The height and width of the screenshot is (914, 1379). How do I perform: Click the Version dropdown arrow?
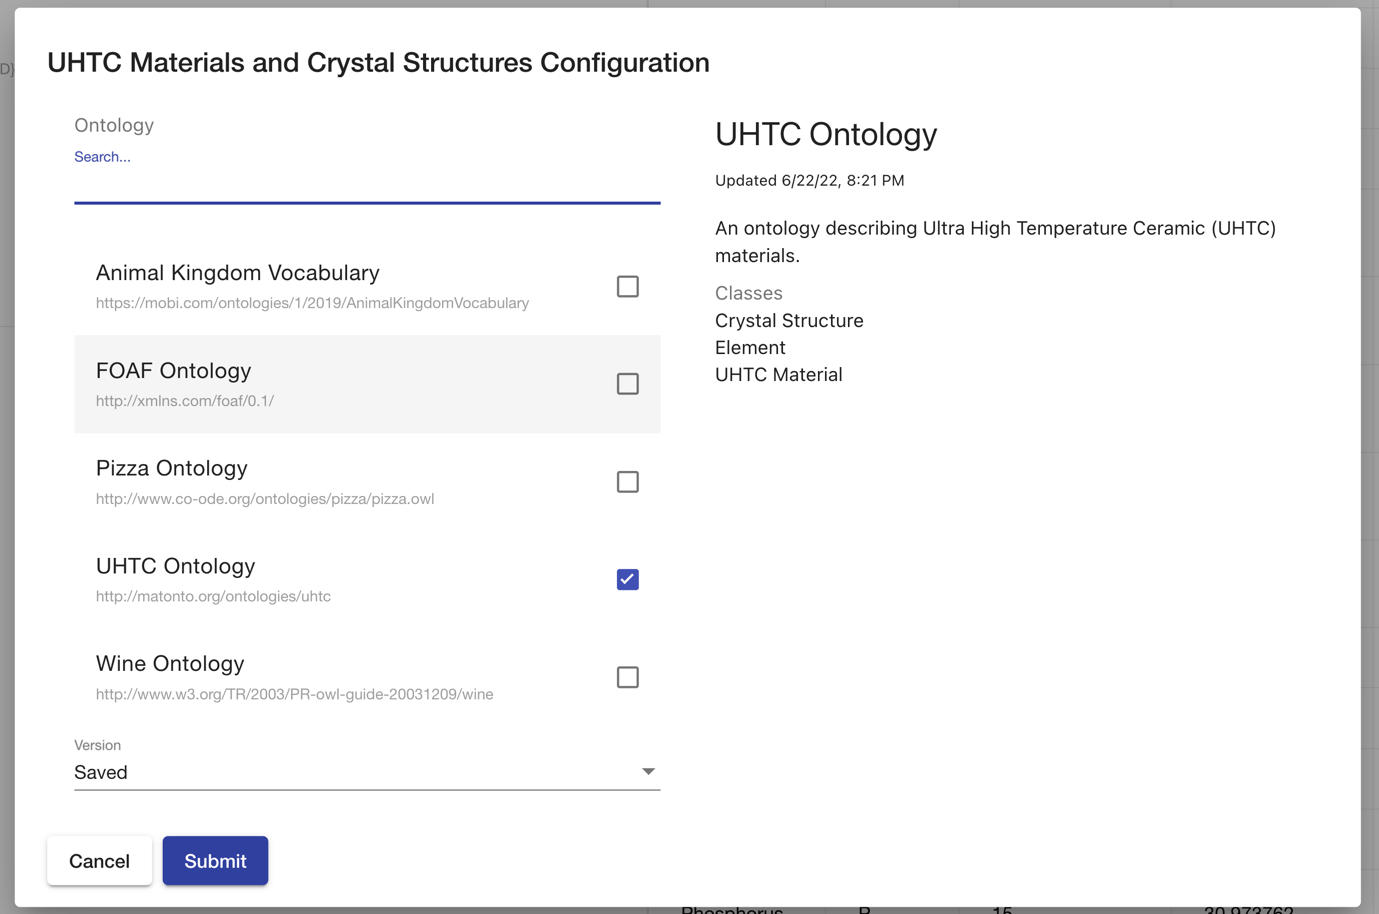point(649,771)
